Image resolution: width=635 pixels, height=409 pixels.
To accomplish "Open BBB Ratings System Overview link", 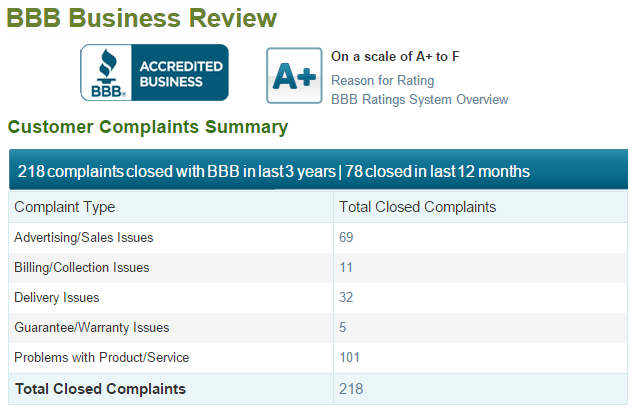I will tap(420, 99).
